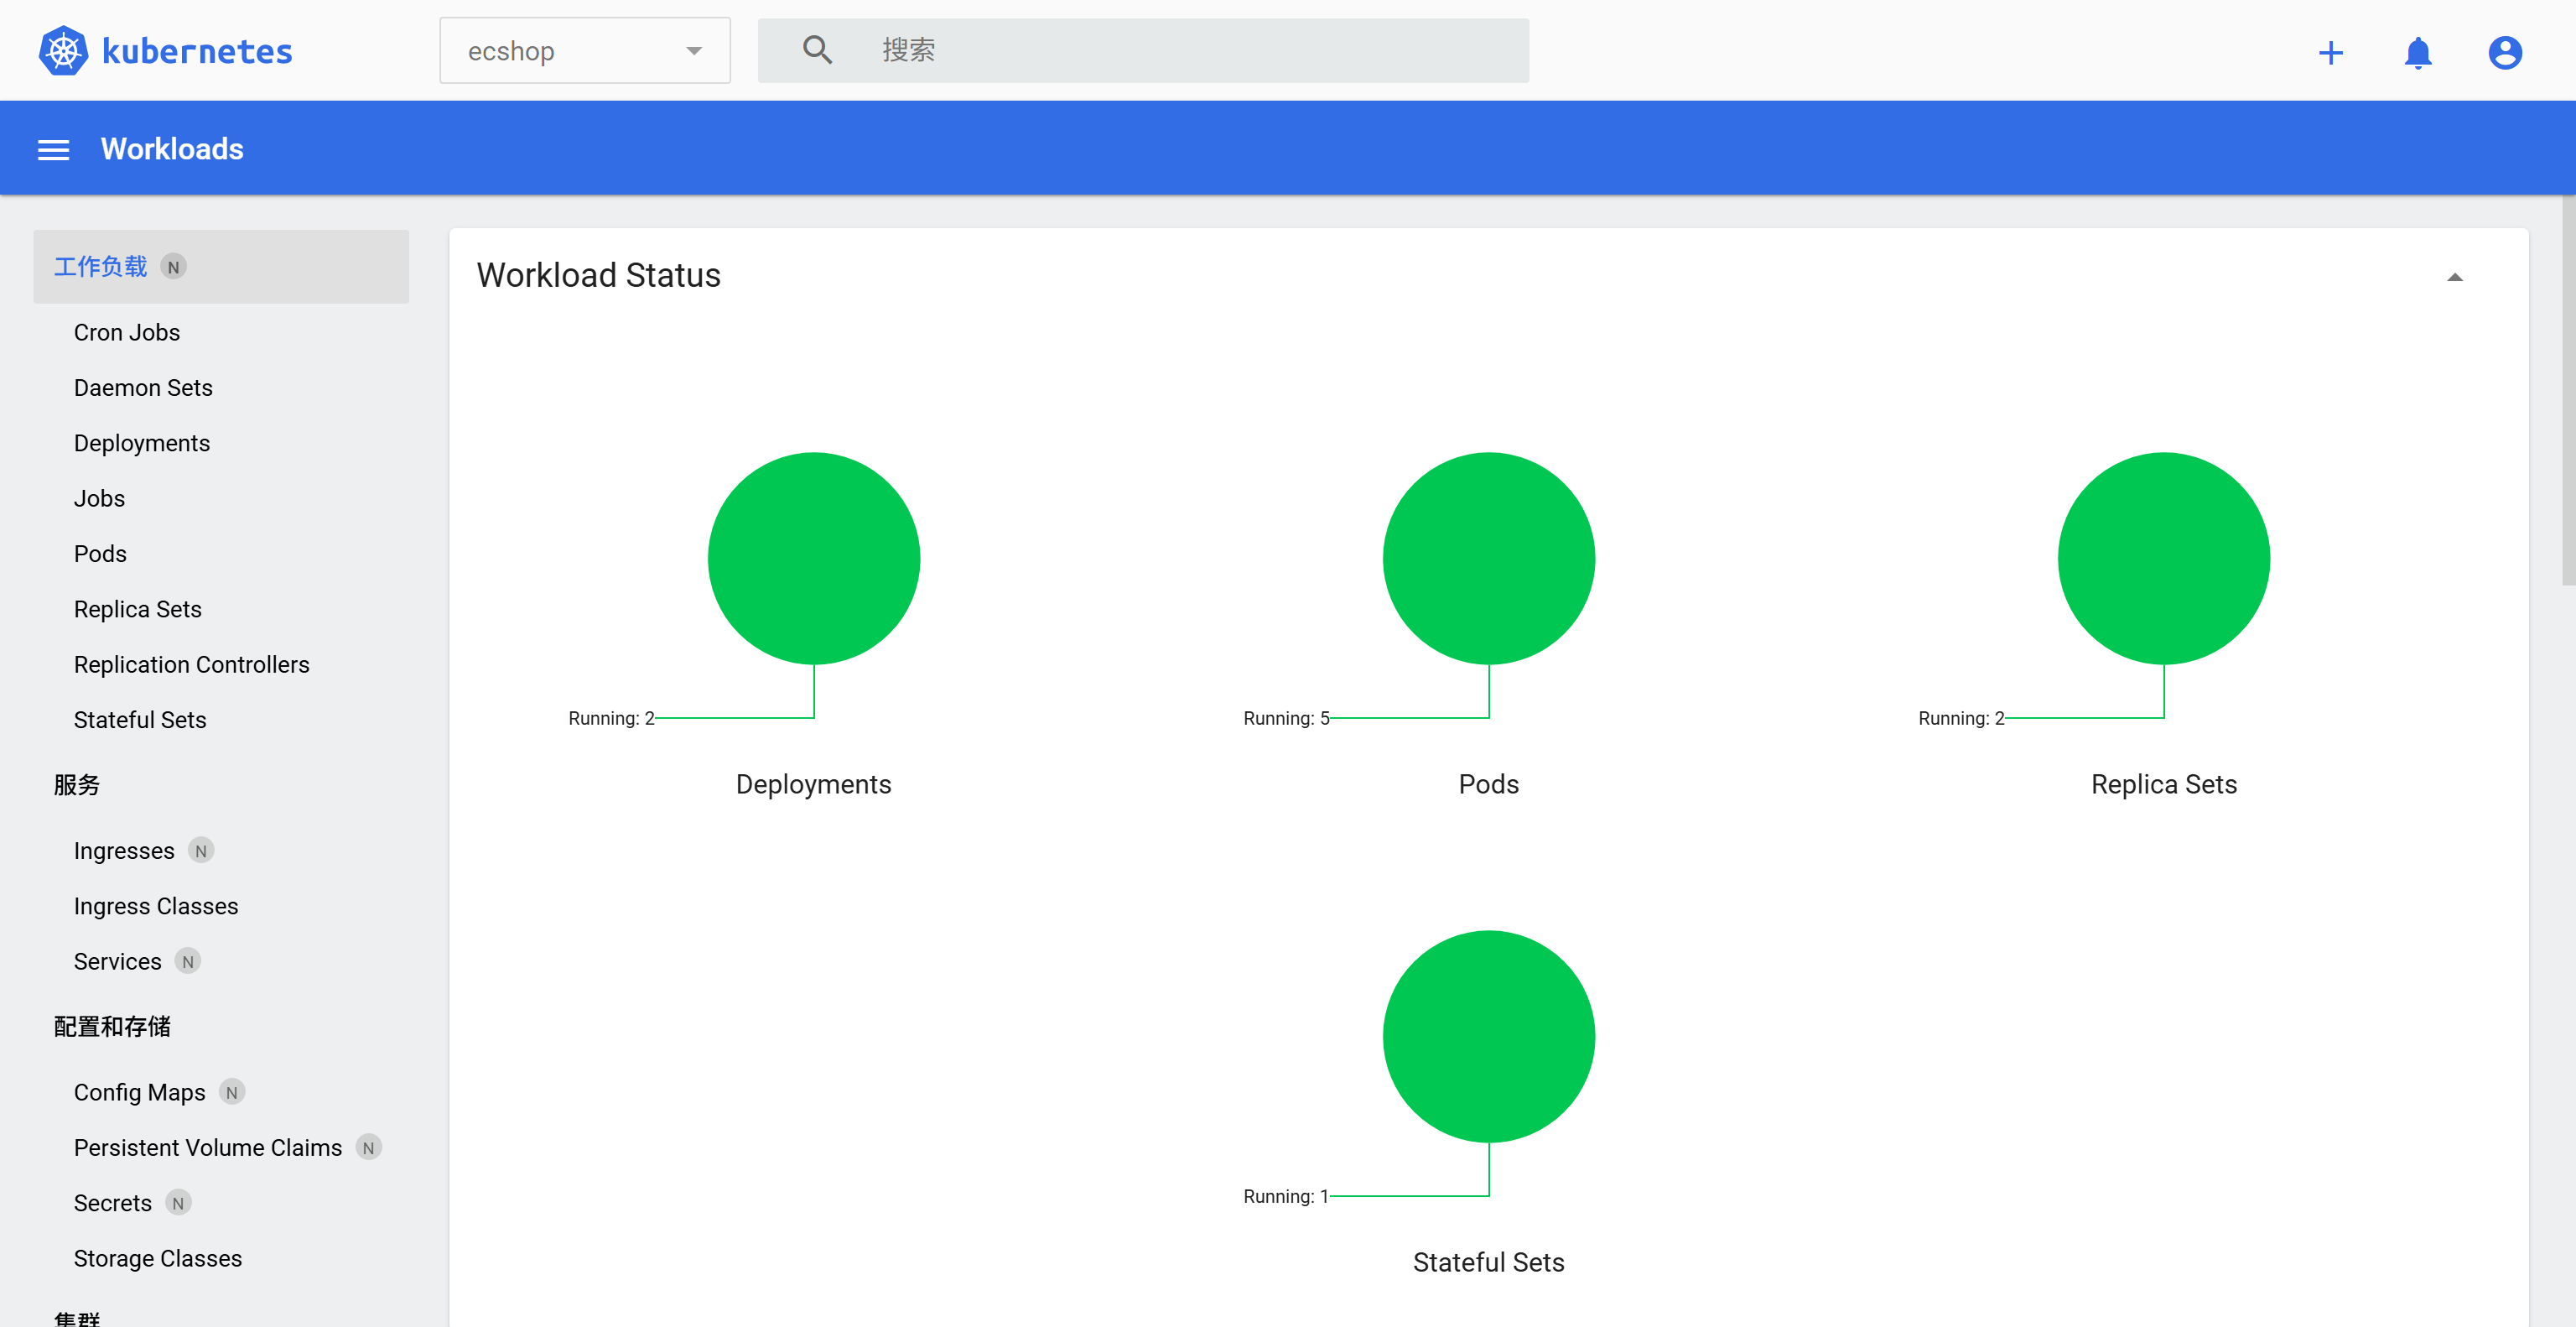Click the Stateful Sets chart caption
This screenshot has width=2576, height=1327.
pyautogui.click(x=1489, y=1262)
